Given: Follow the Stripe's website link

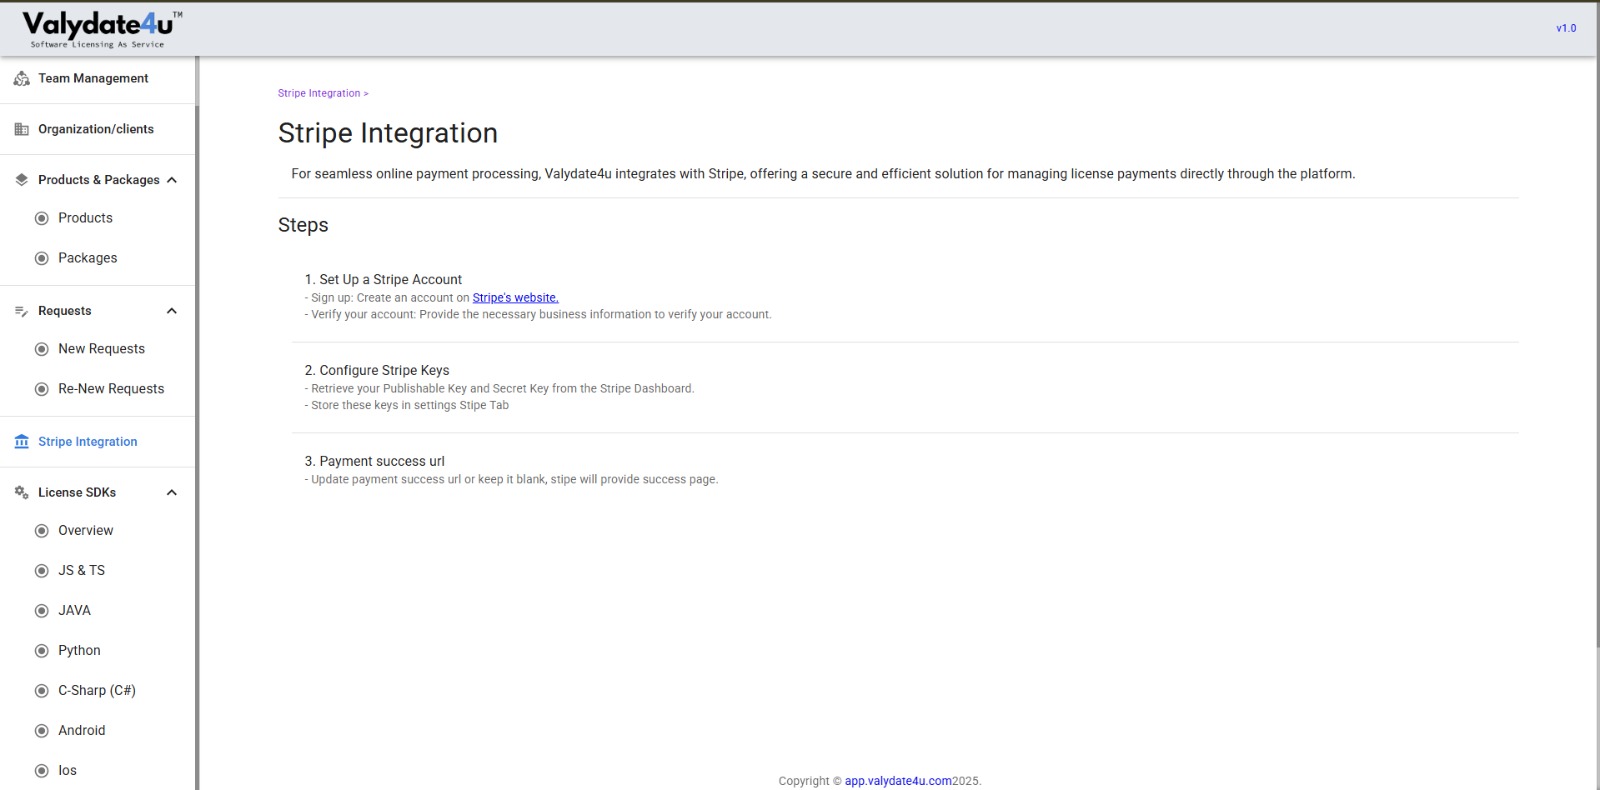Looking at the screenshot, I should [515, 298].
